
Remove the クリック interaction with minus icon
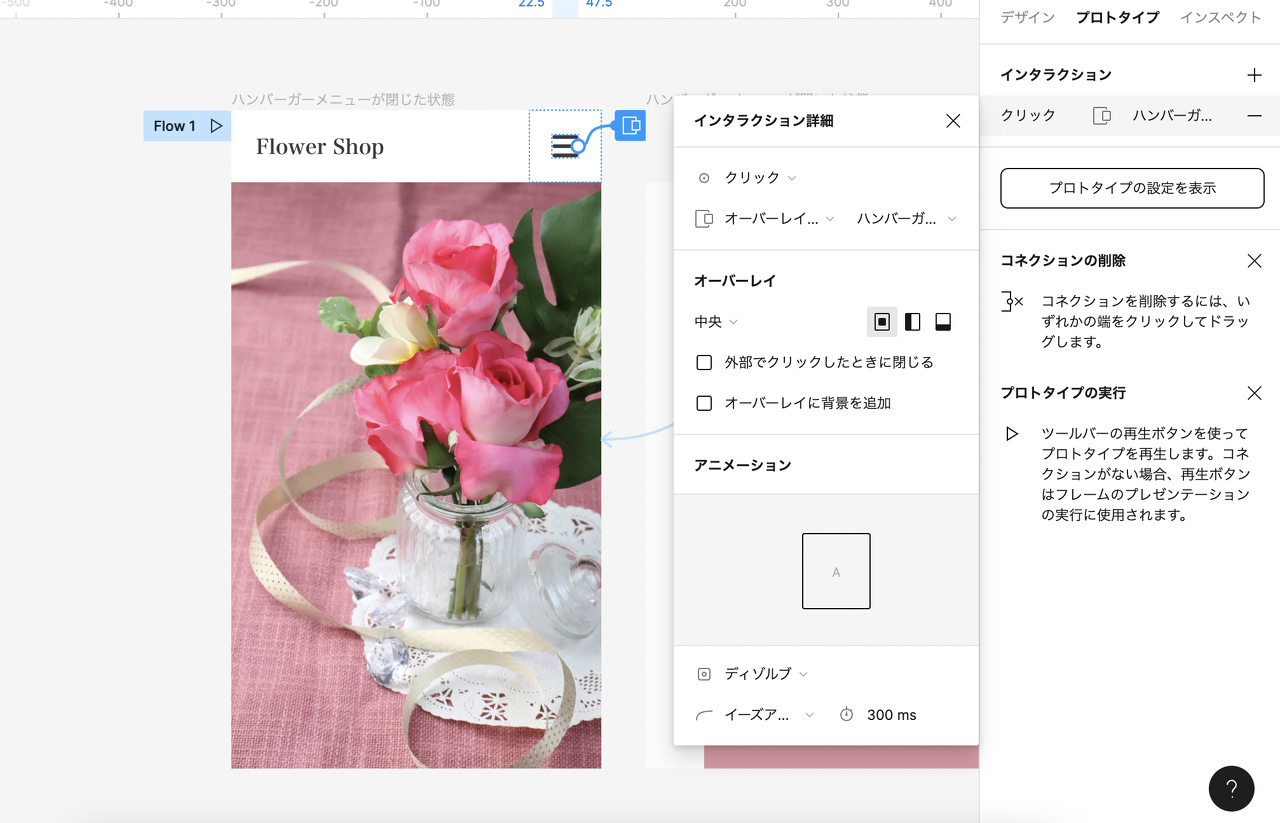[1254, 116]
